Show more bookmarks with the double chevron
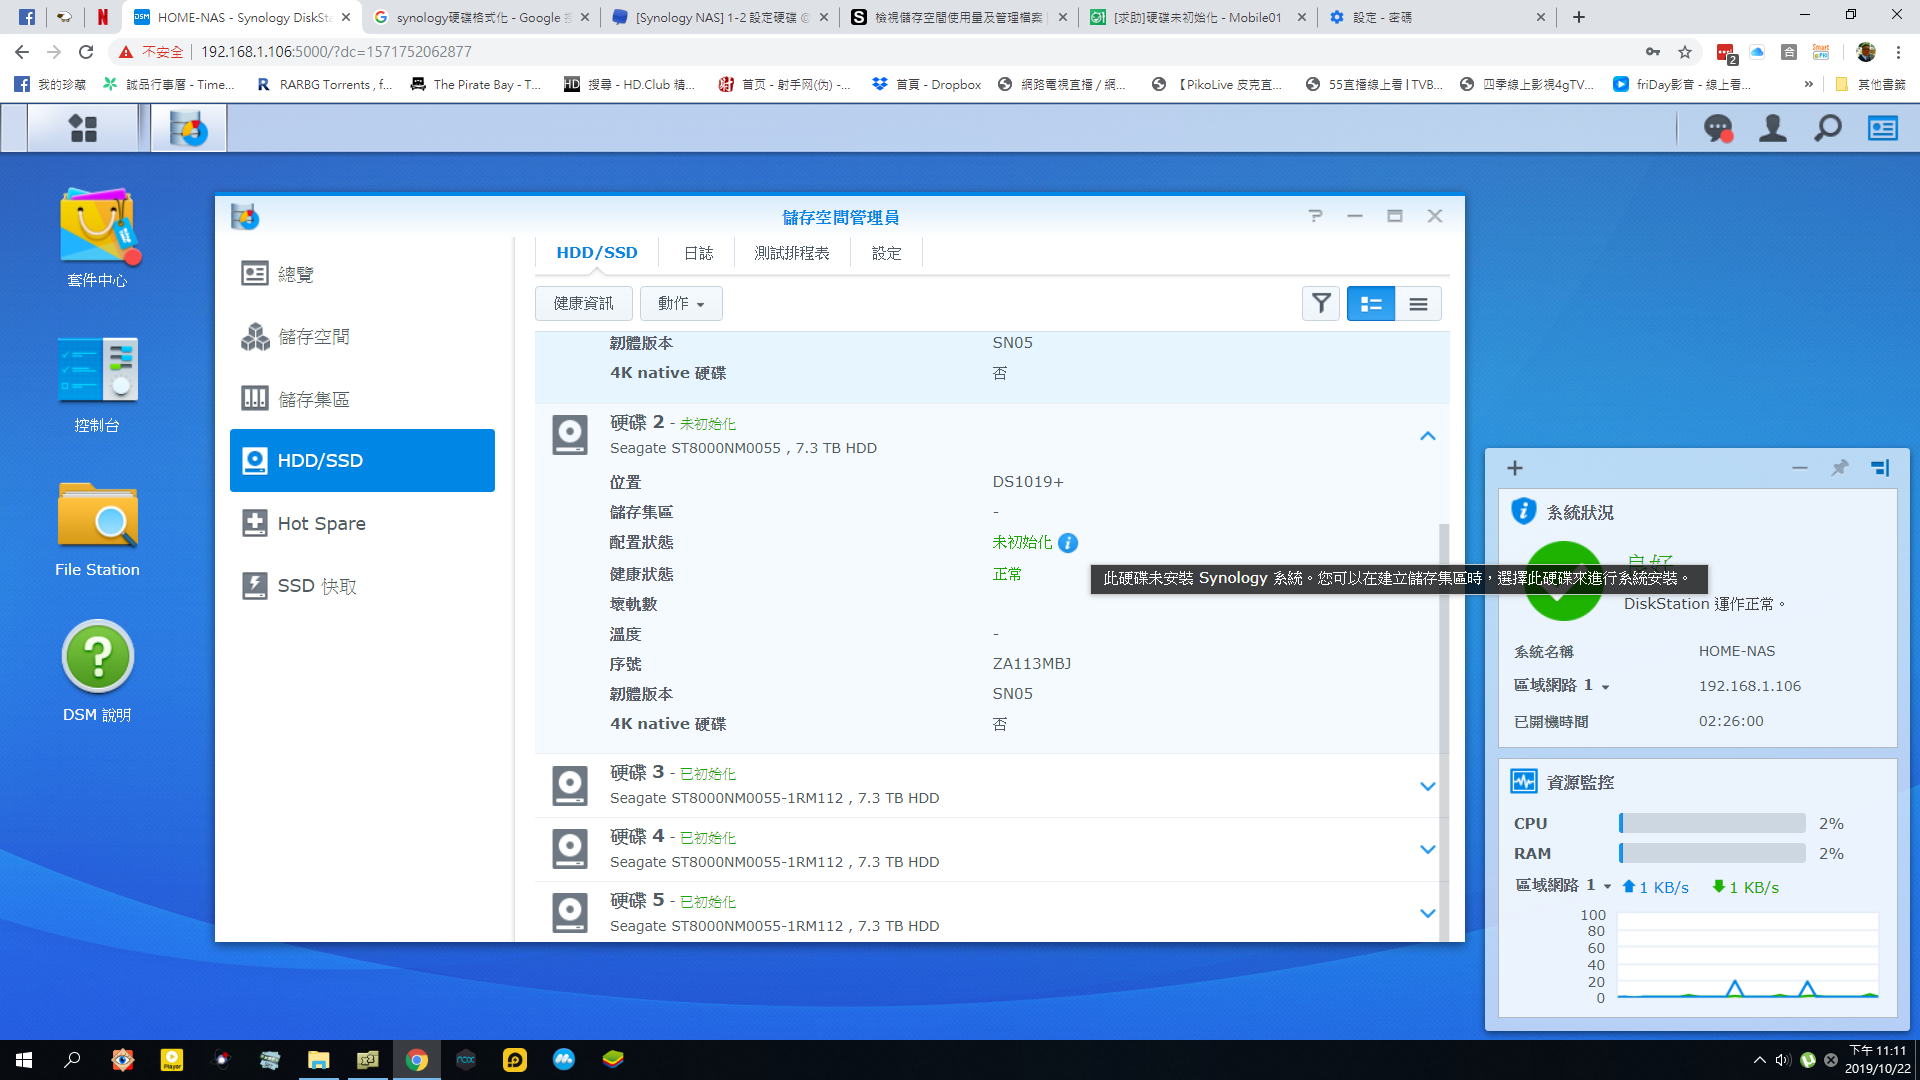The height and width of the screenshot is (1080, 1920). tap(1809, 85)
